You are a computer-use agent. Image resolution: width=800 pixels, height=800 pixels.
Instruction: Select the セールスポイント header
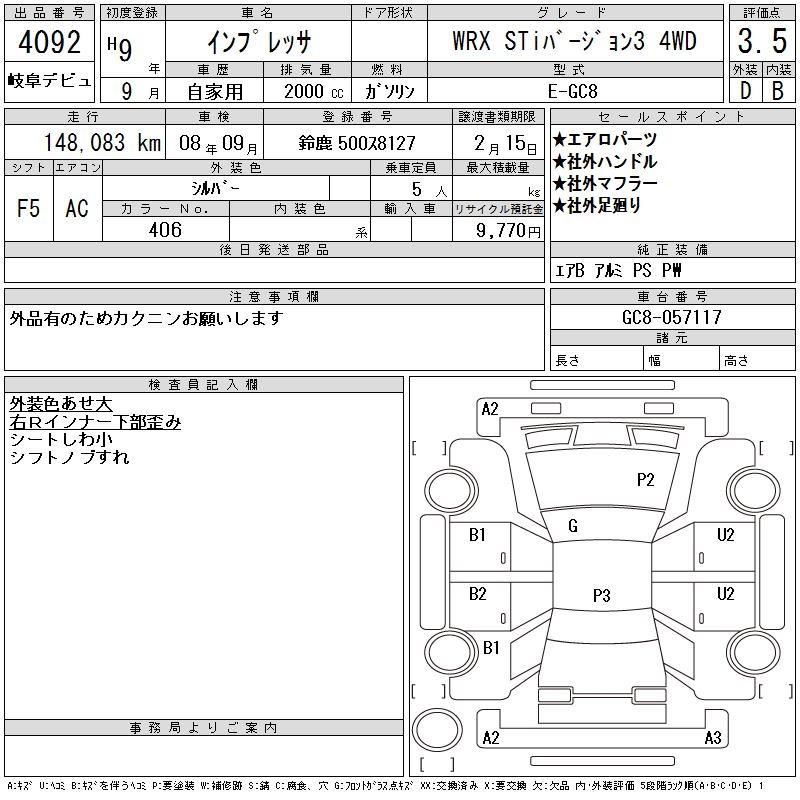[x=672, y=116]
